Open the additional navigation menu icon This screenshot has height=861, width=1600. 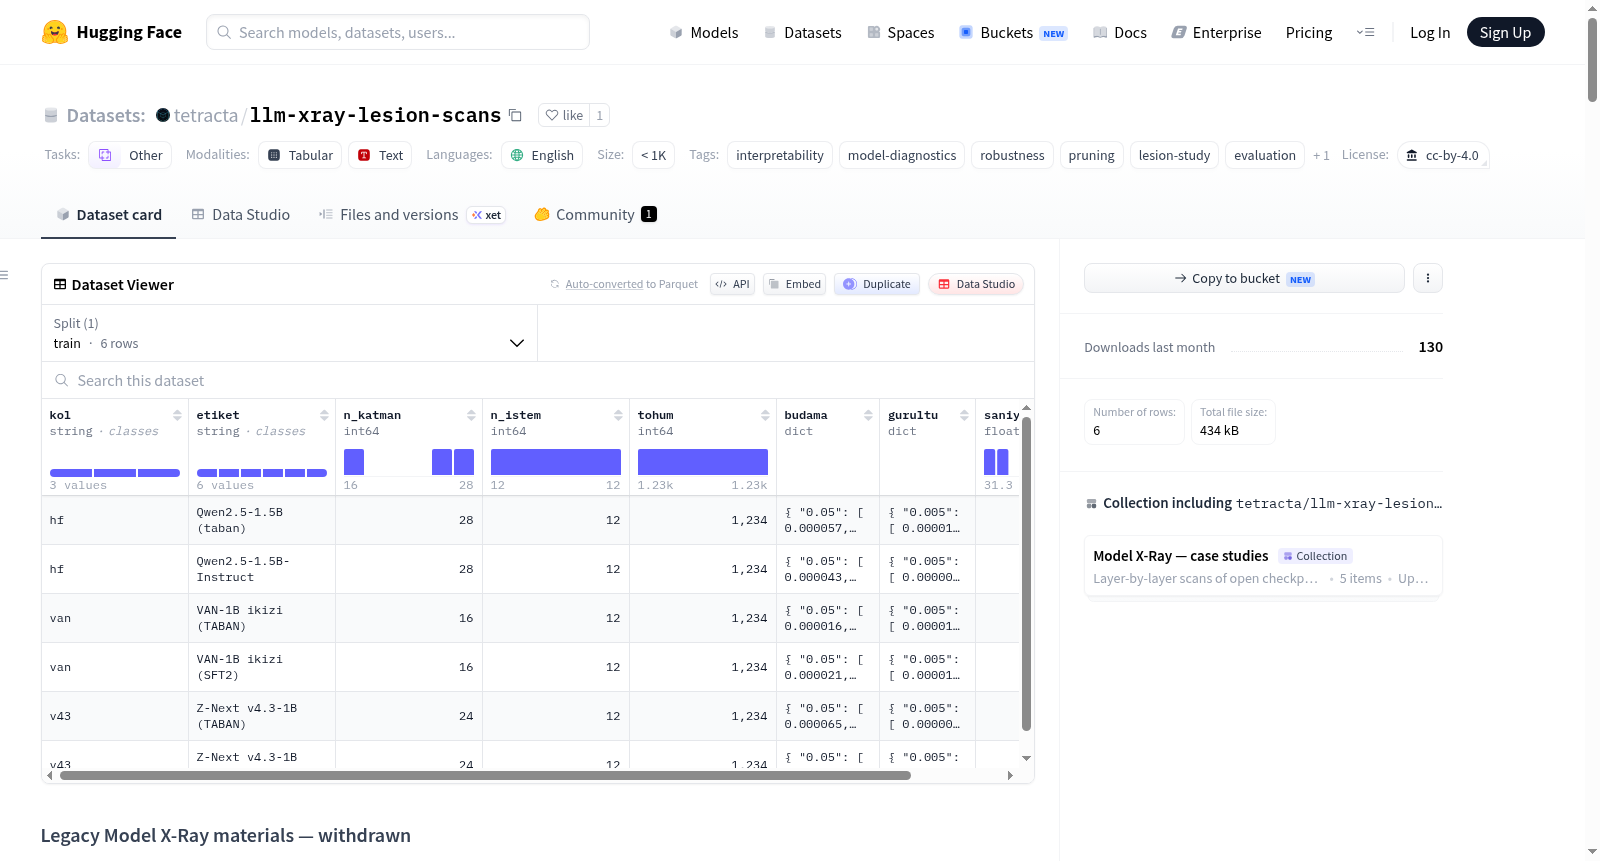[x=1365, y=32]
